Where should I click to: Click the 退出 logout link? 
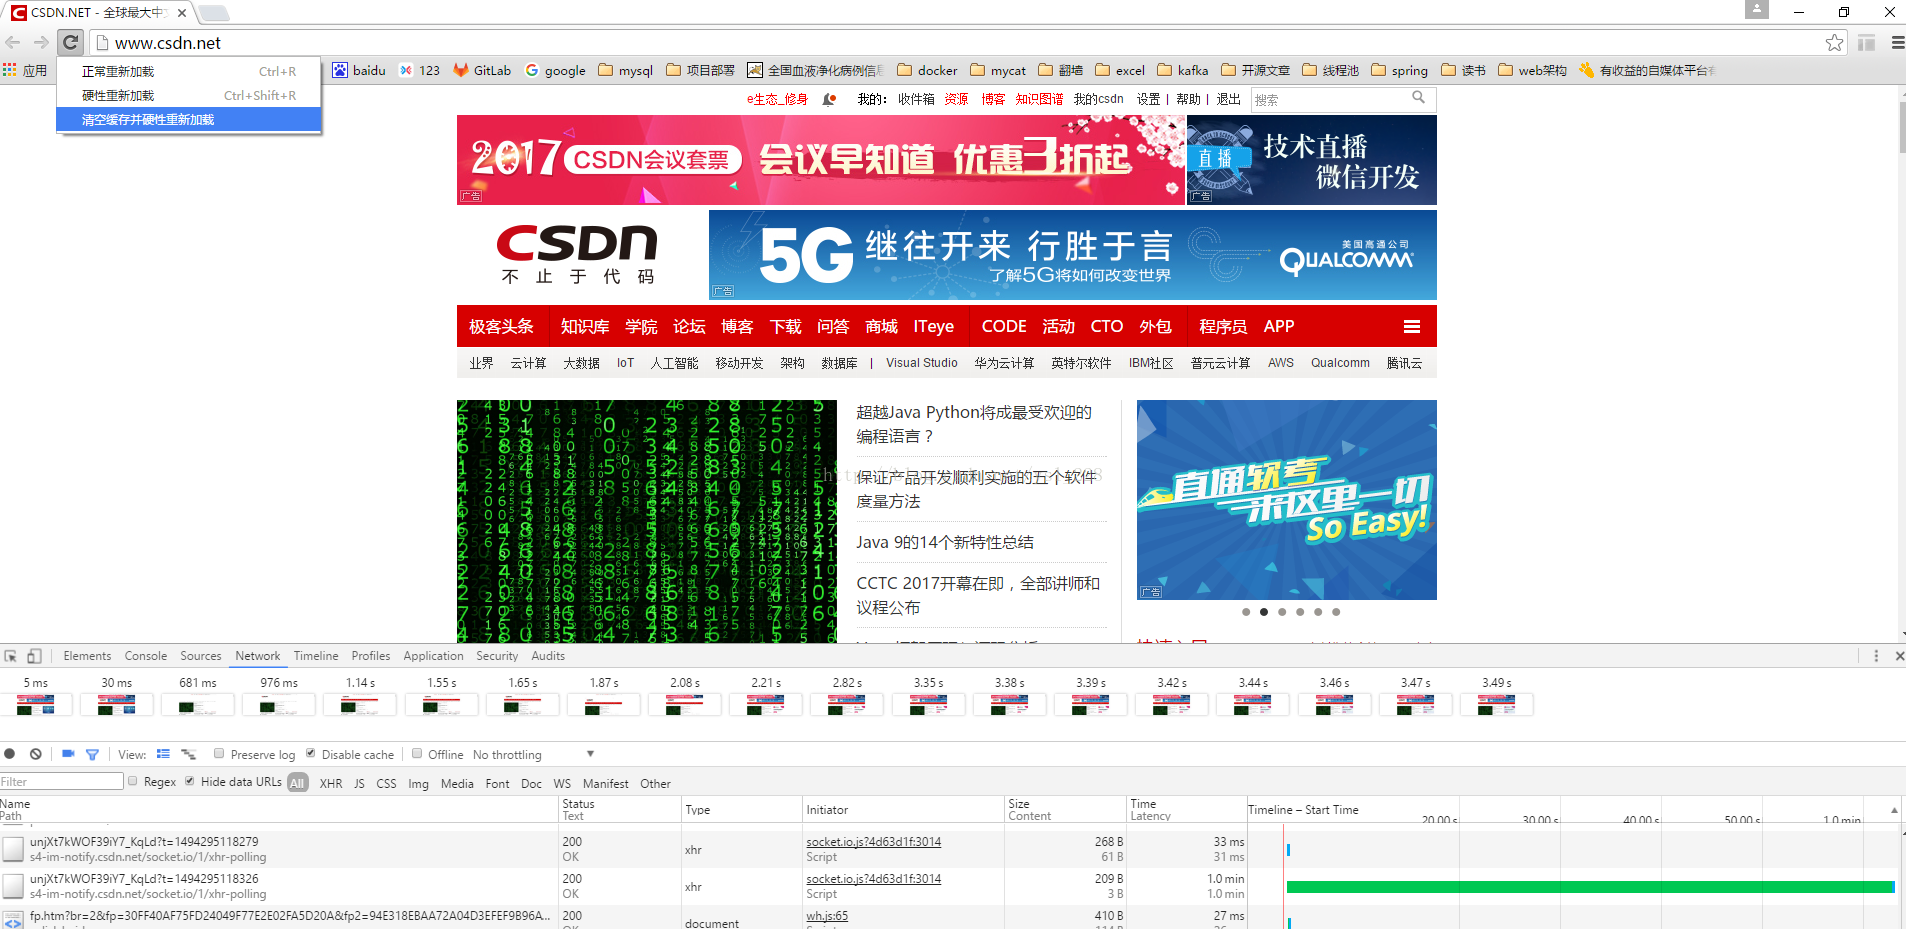[x=1228, y=99]
